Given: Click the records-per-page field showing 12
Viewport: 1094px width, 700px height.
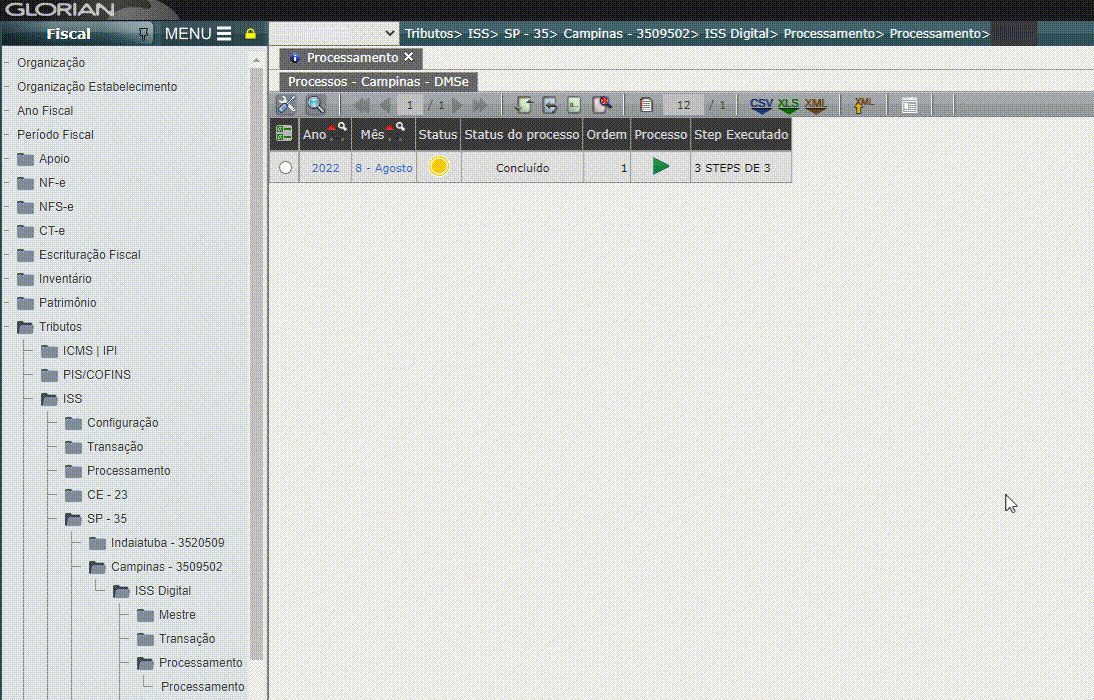Looking at the screenshot, I should point(684,105).
